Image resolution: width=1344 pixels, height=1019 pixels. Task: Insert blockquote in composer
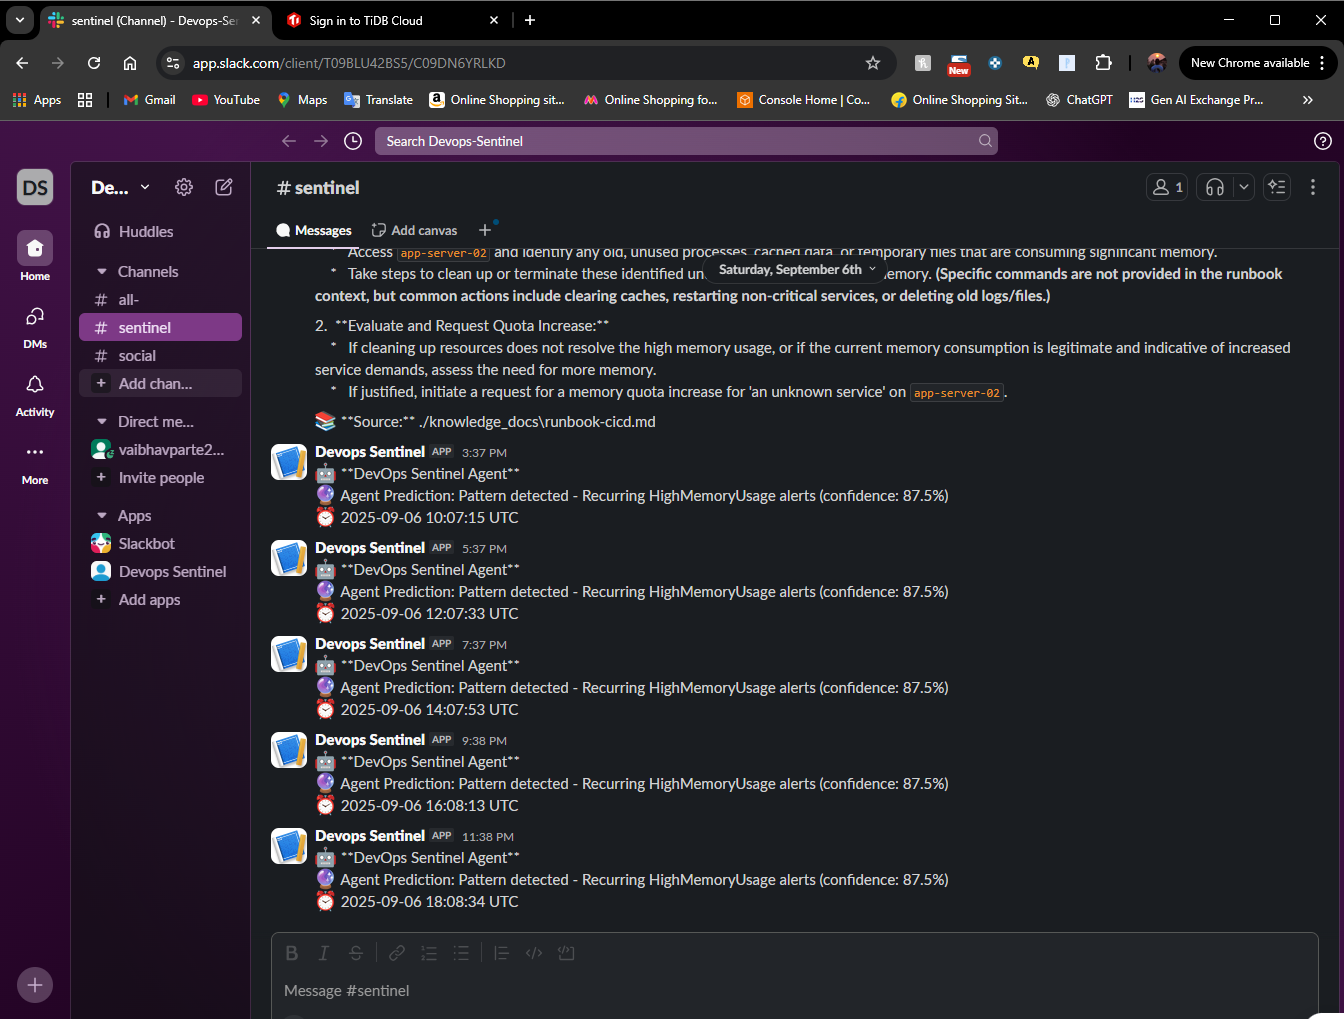[502, 953]
